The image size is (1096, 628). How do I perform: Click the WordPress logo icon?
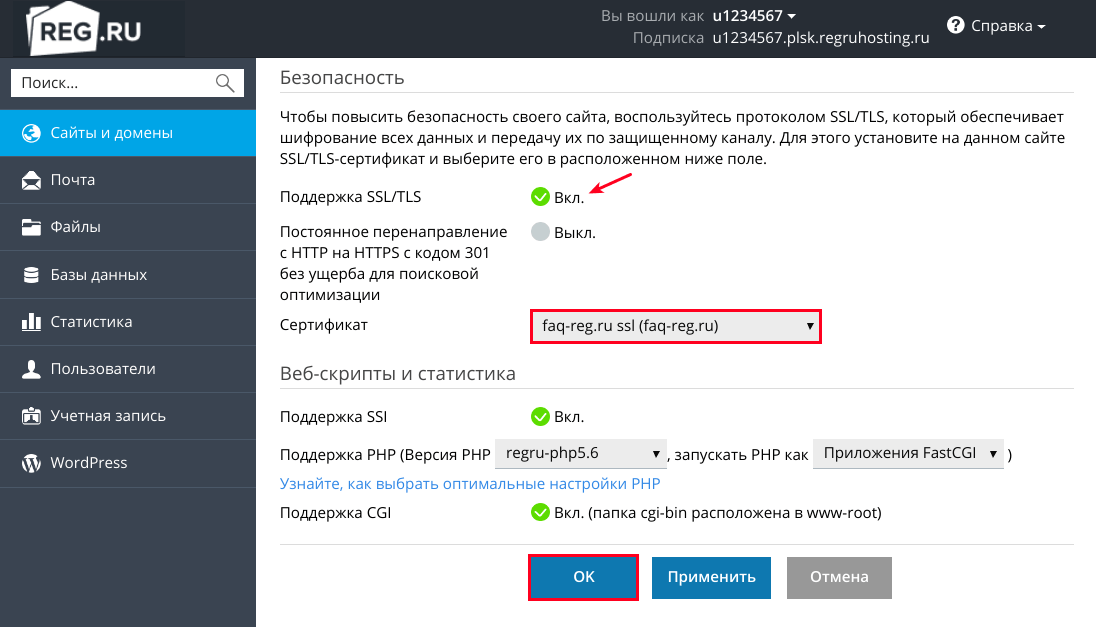[x=31, y=463]
